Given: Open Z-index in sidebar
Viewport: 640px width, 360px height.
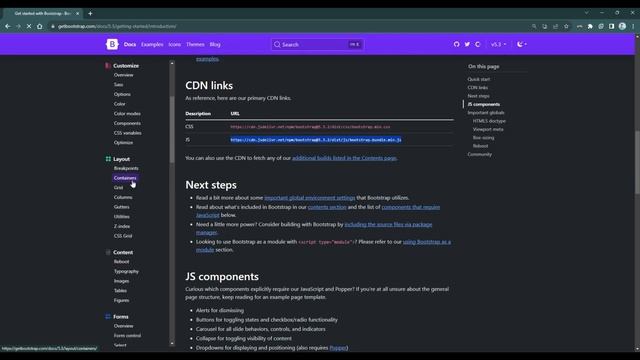Looking at the screenshot, I should pos(122,226).
